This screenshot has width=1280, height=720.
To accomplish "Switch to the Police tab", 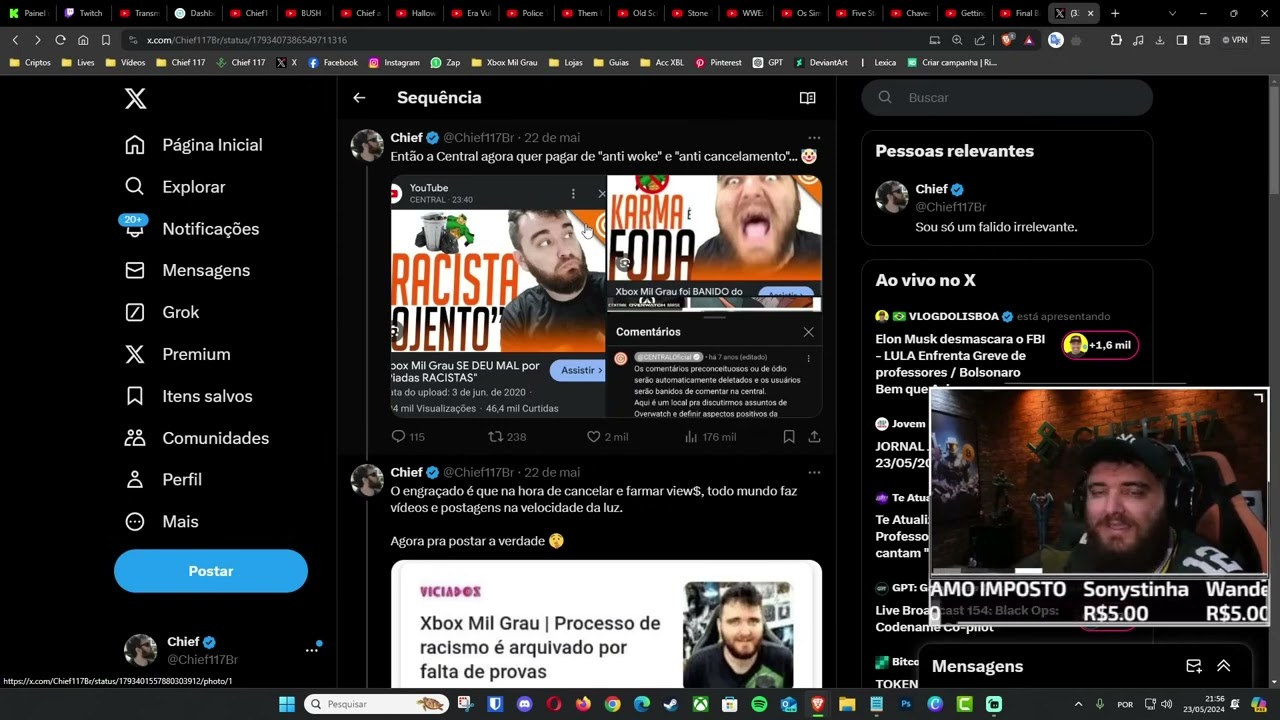I will tap(525, 13).
